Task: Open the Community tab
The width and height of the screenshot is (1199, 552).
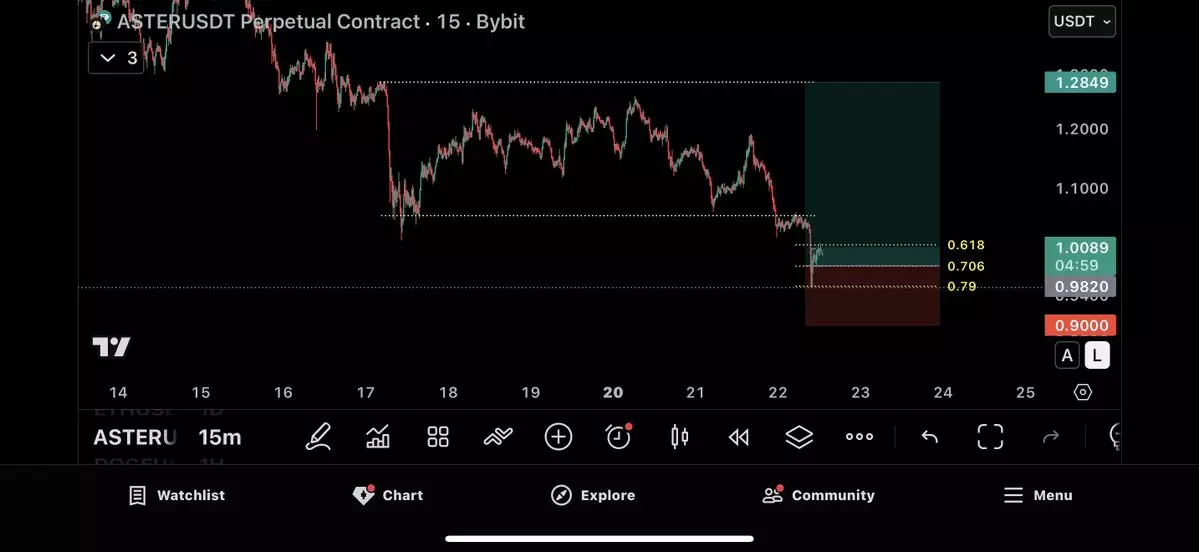Action: point(818,495)
